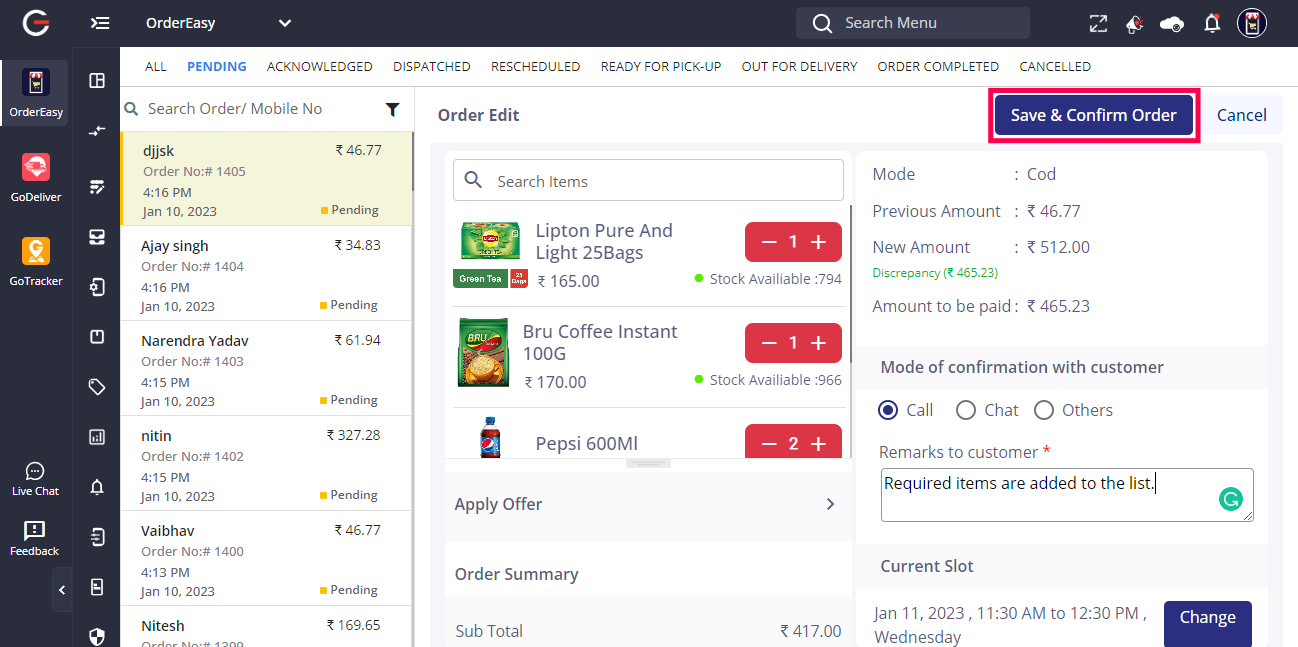This screenshot has width=1298, height=647.
Task: Collapse the left sidebar arrow
Action: 62,590
